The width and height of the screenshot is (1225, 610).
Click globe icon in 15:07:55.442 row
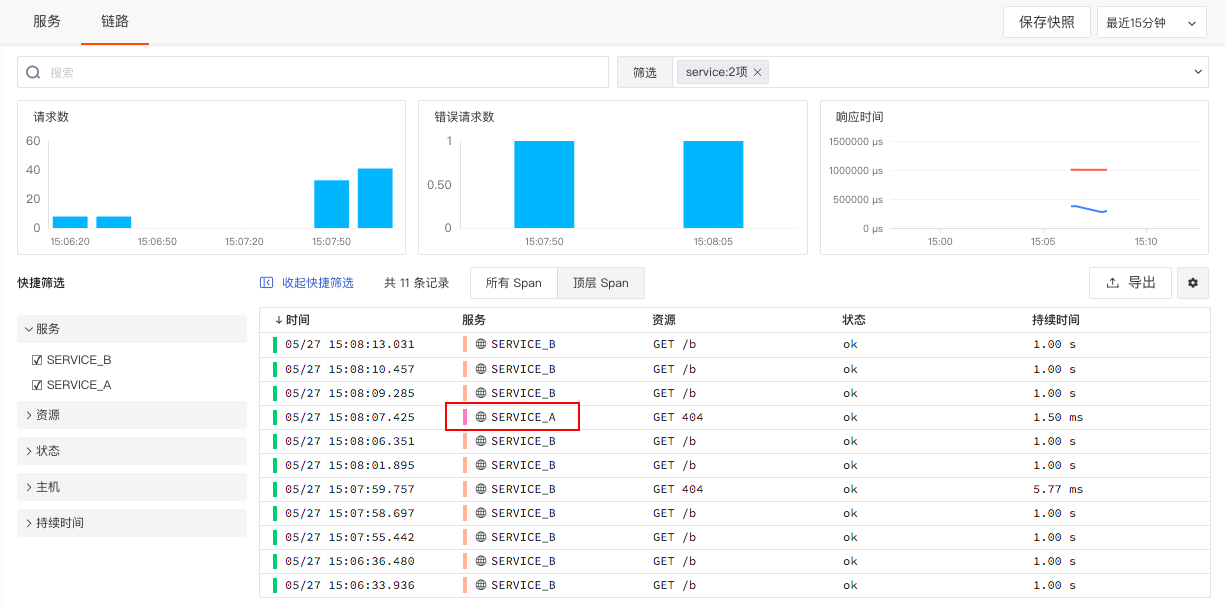tap(481, 537)
